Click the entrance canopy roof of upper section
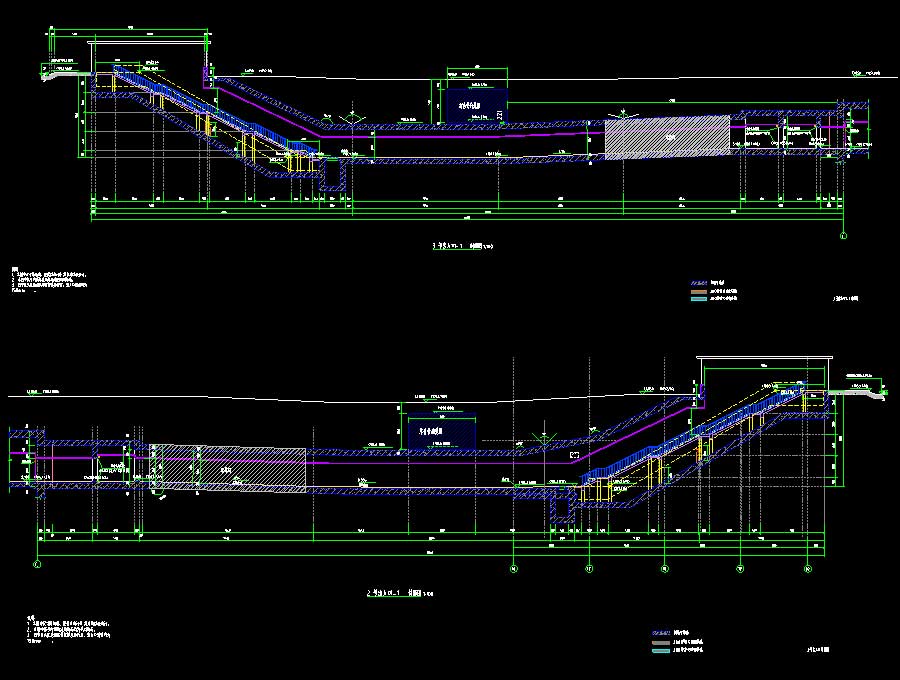 pos(150,42)
